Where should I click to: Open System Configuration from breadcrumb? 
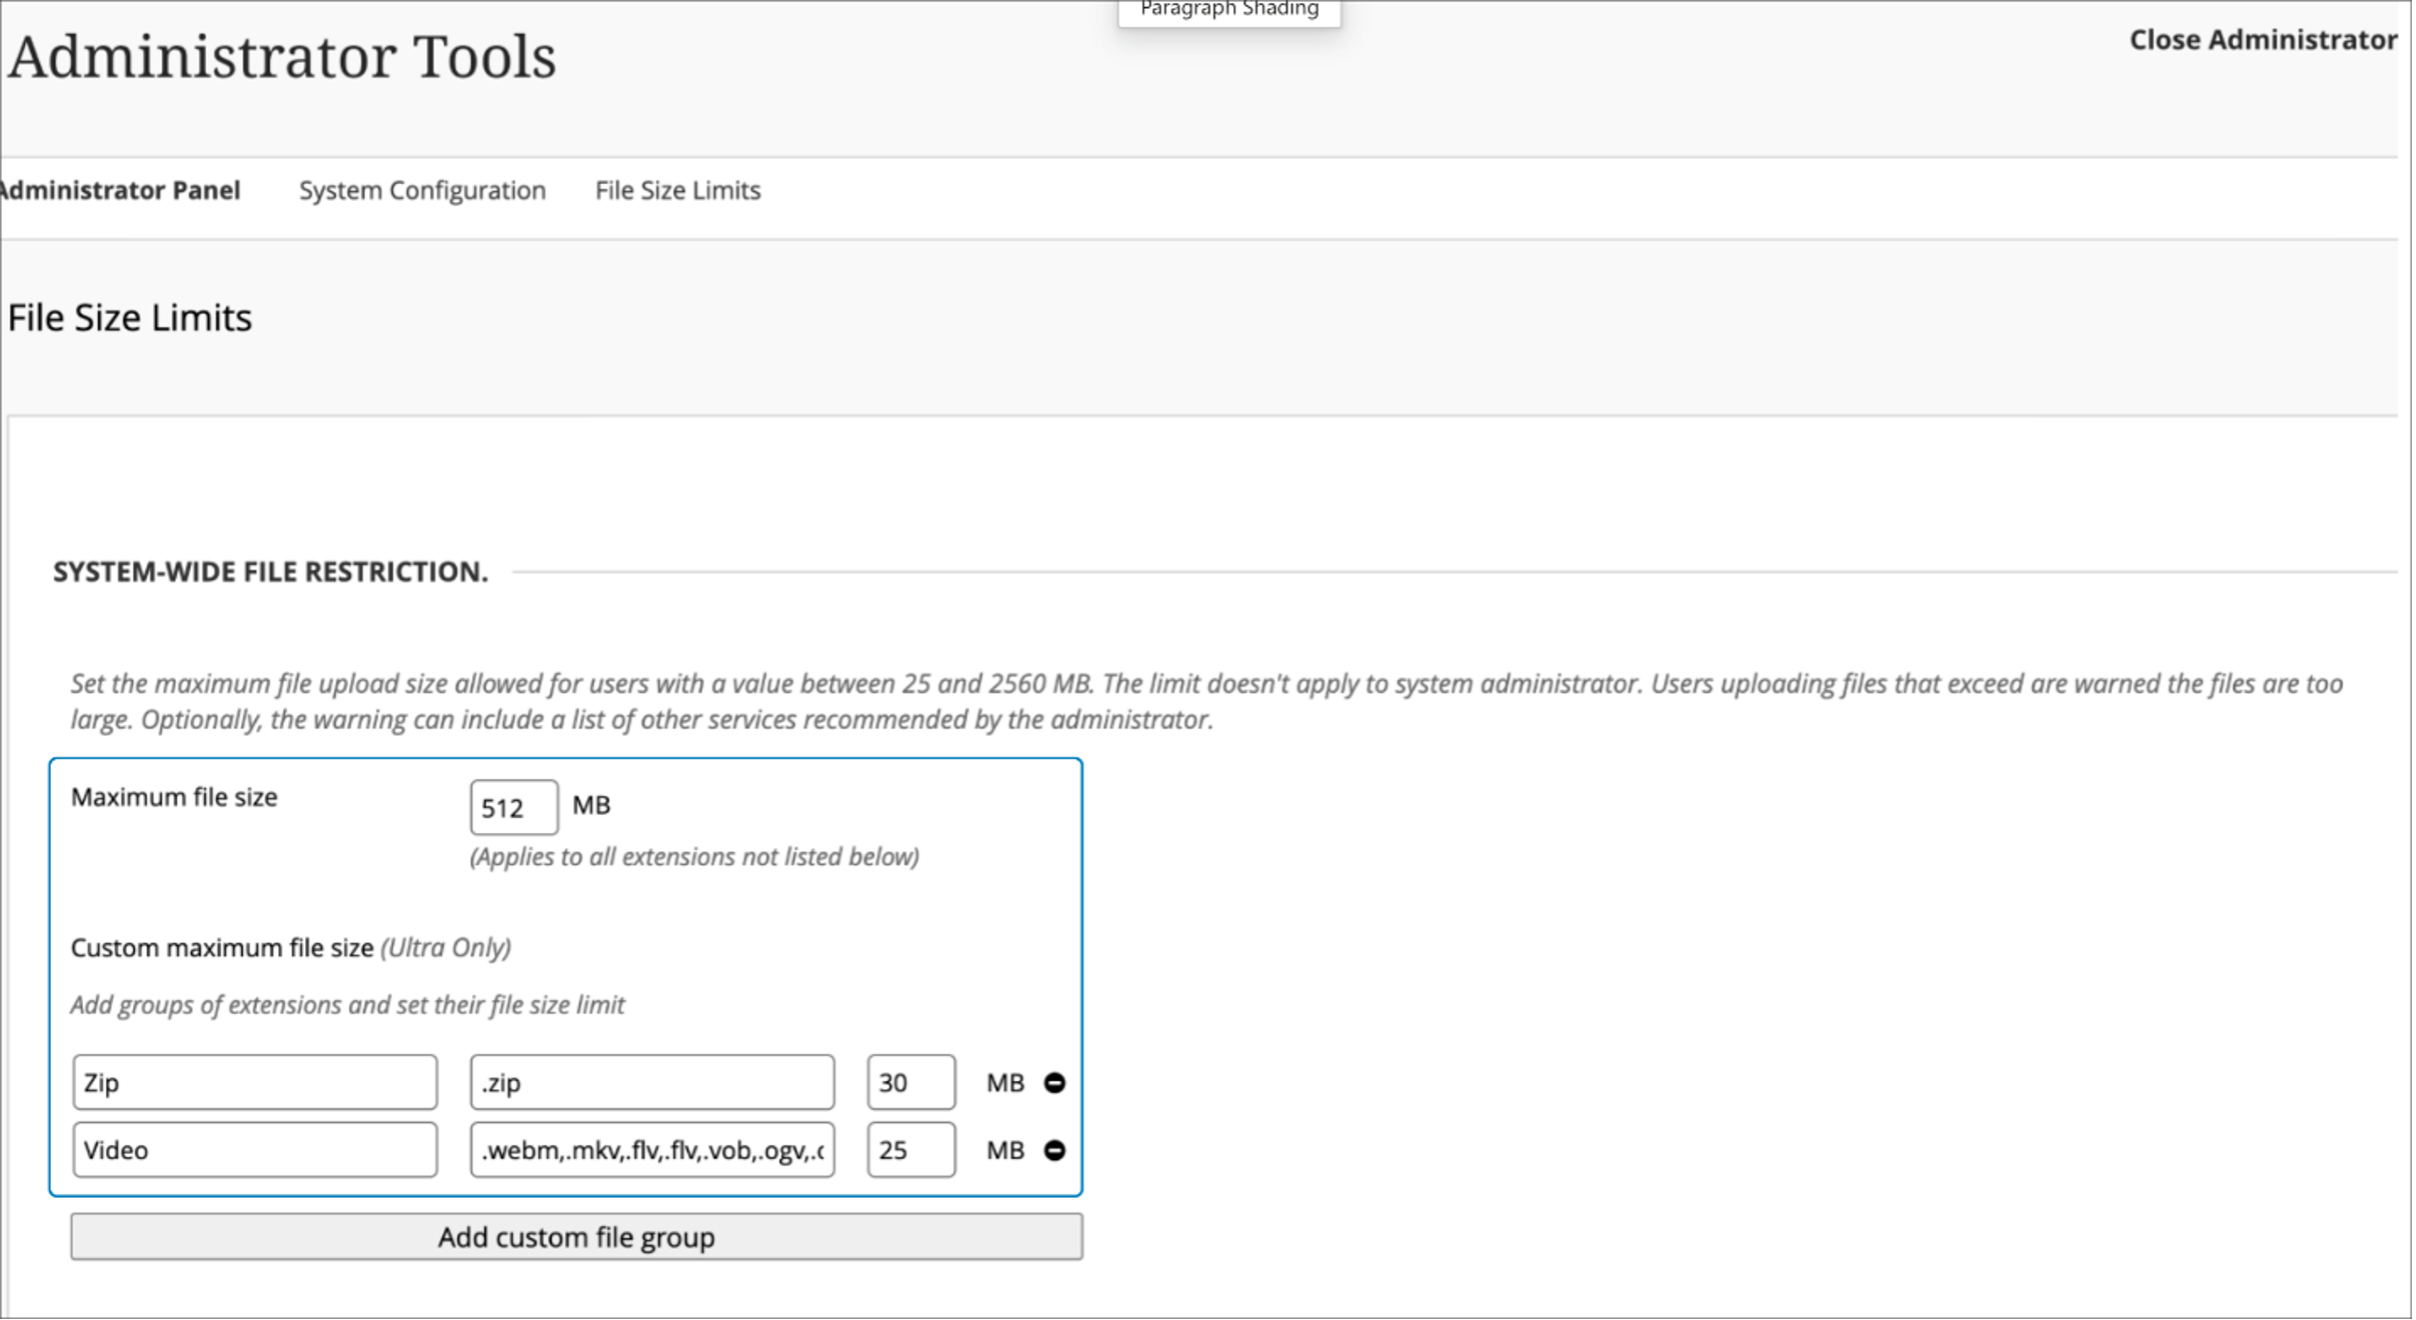[x=422, y=190]
